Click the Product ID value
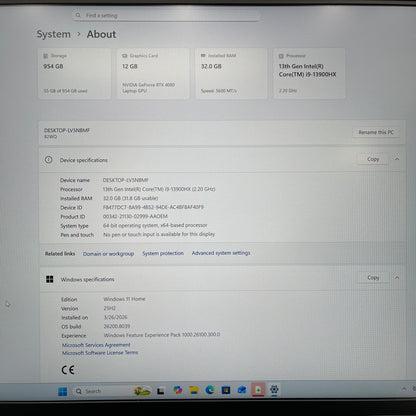This screenshot has height=416, width=416. point(135,216)
